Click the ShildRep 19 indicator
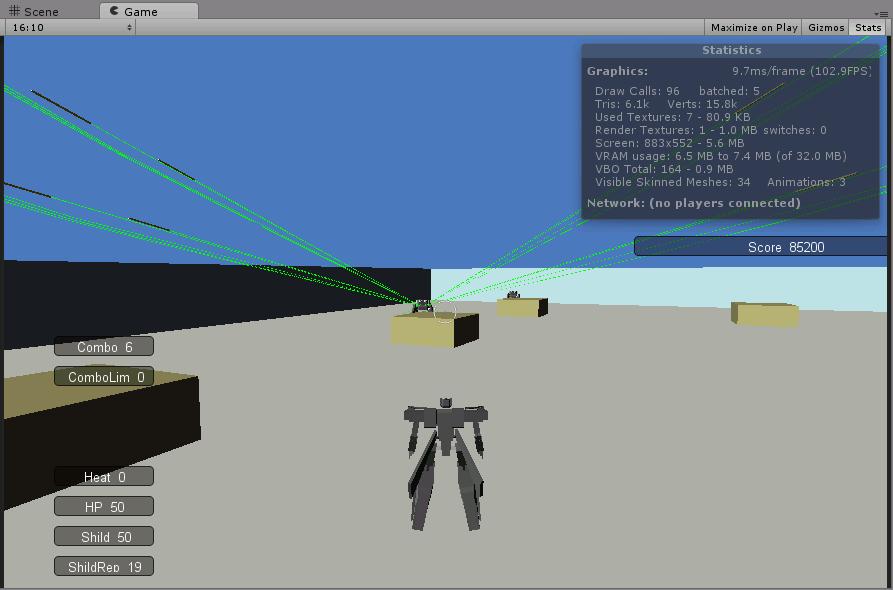This screenshot has height=590, width=893. tap(104, 567)
